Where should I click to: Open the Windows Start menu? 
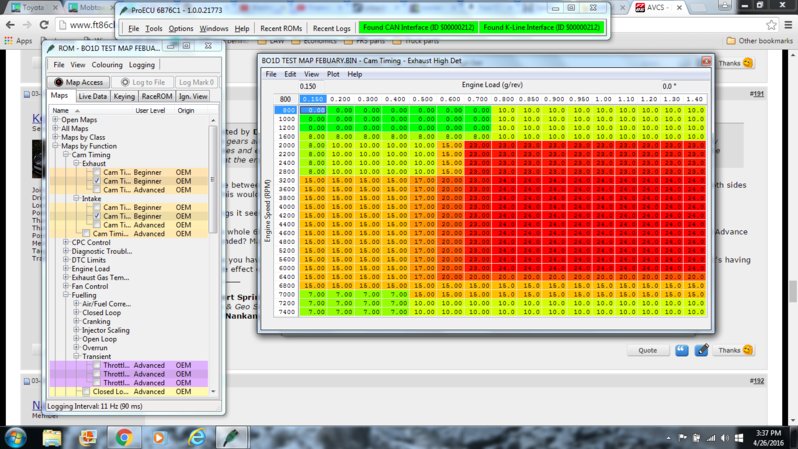coord(15,438)
